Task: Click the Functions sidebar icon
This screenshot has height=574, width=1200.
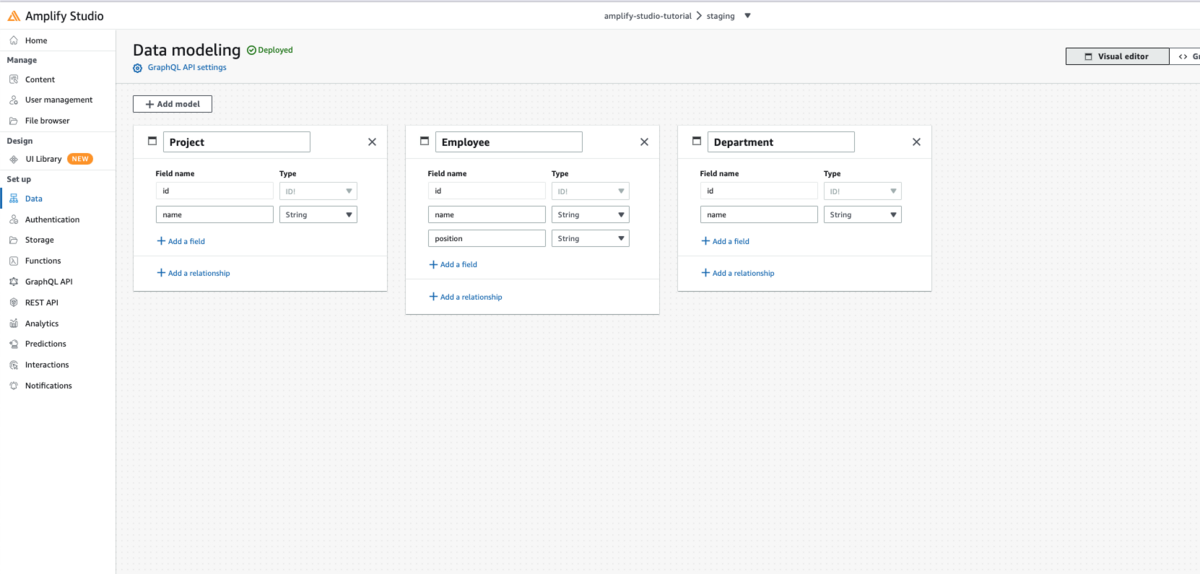Action: [14, 261]
